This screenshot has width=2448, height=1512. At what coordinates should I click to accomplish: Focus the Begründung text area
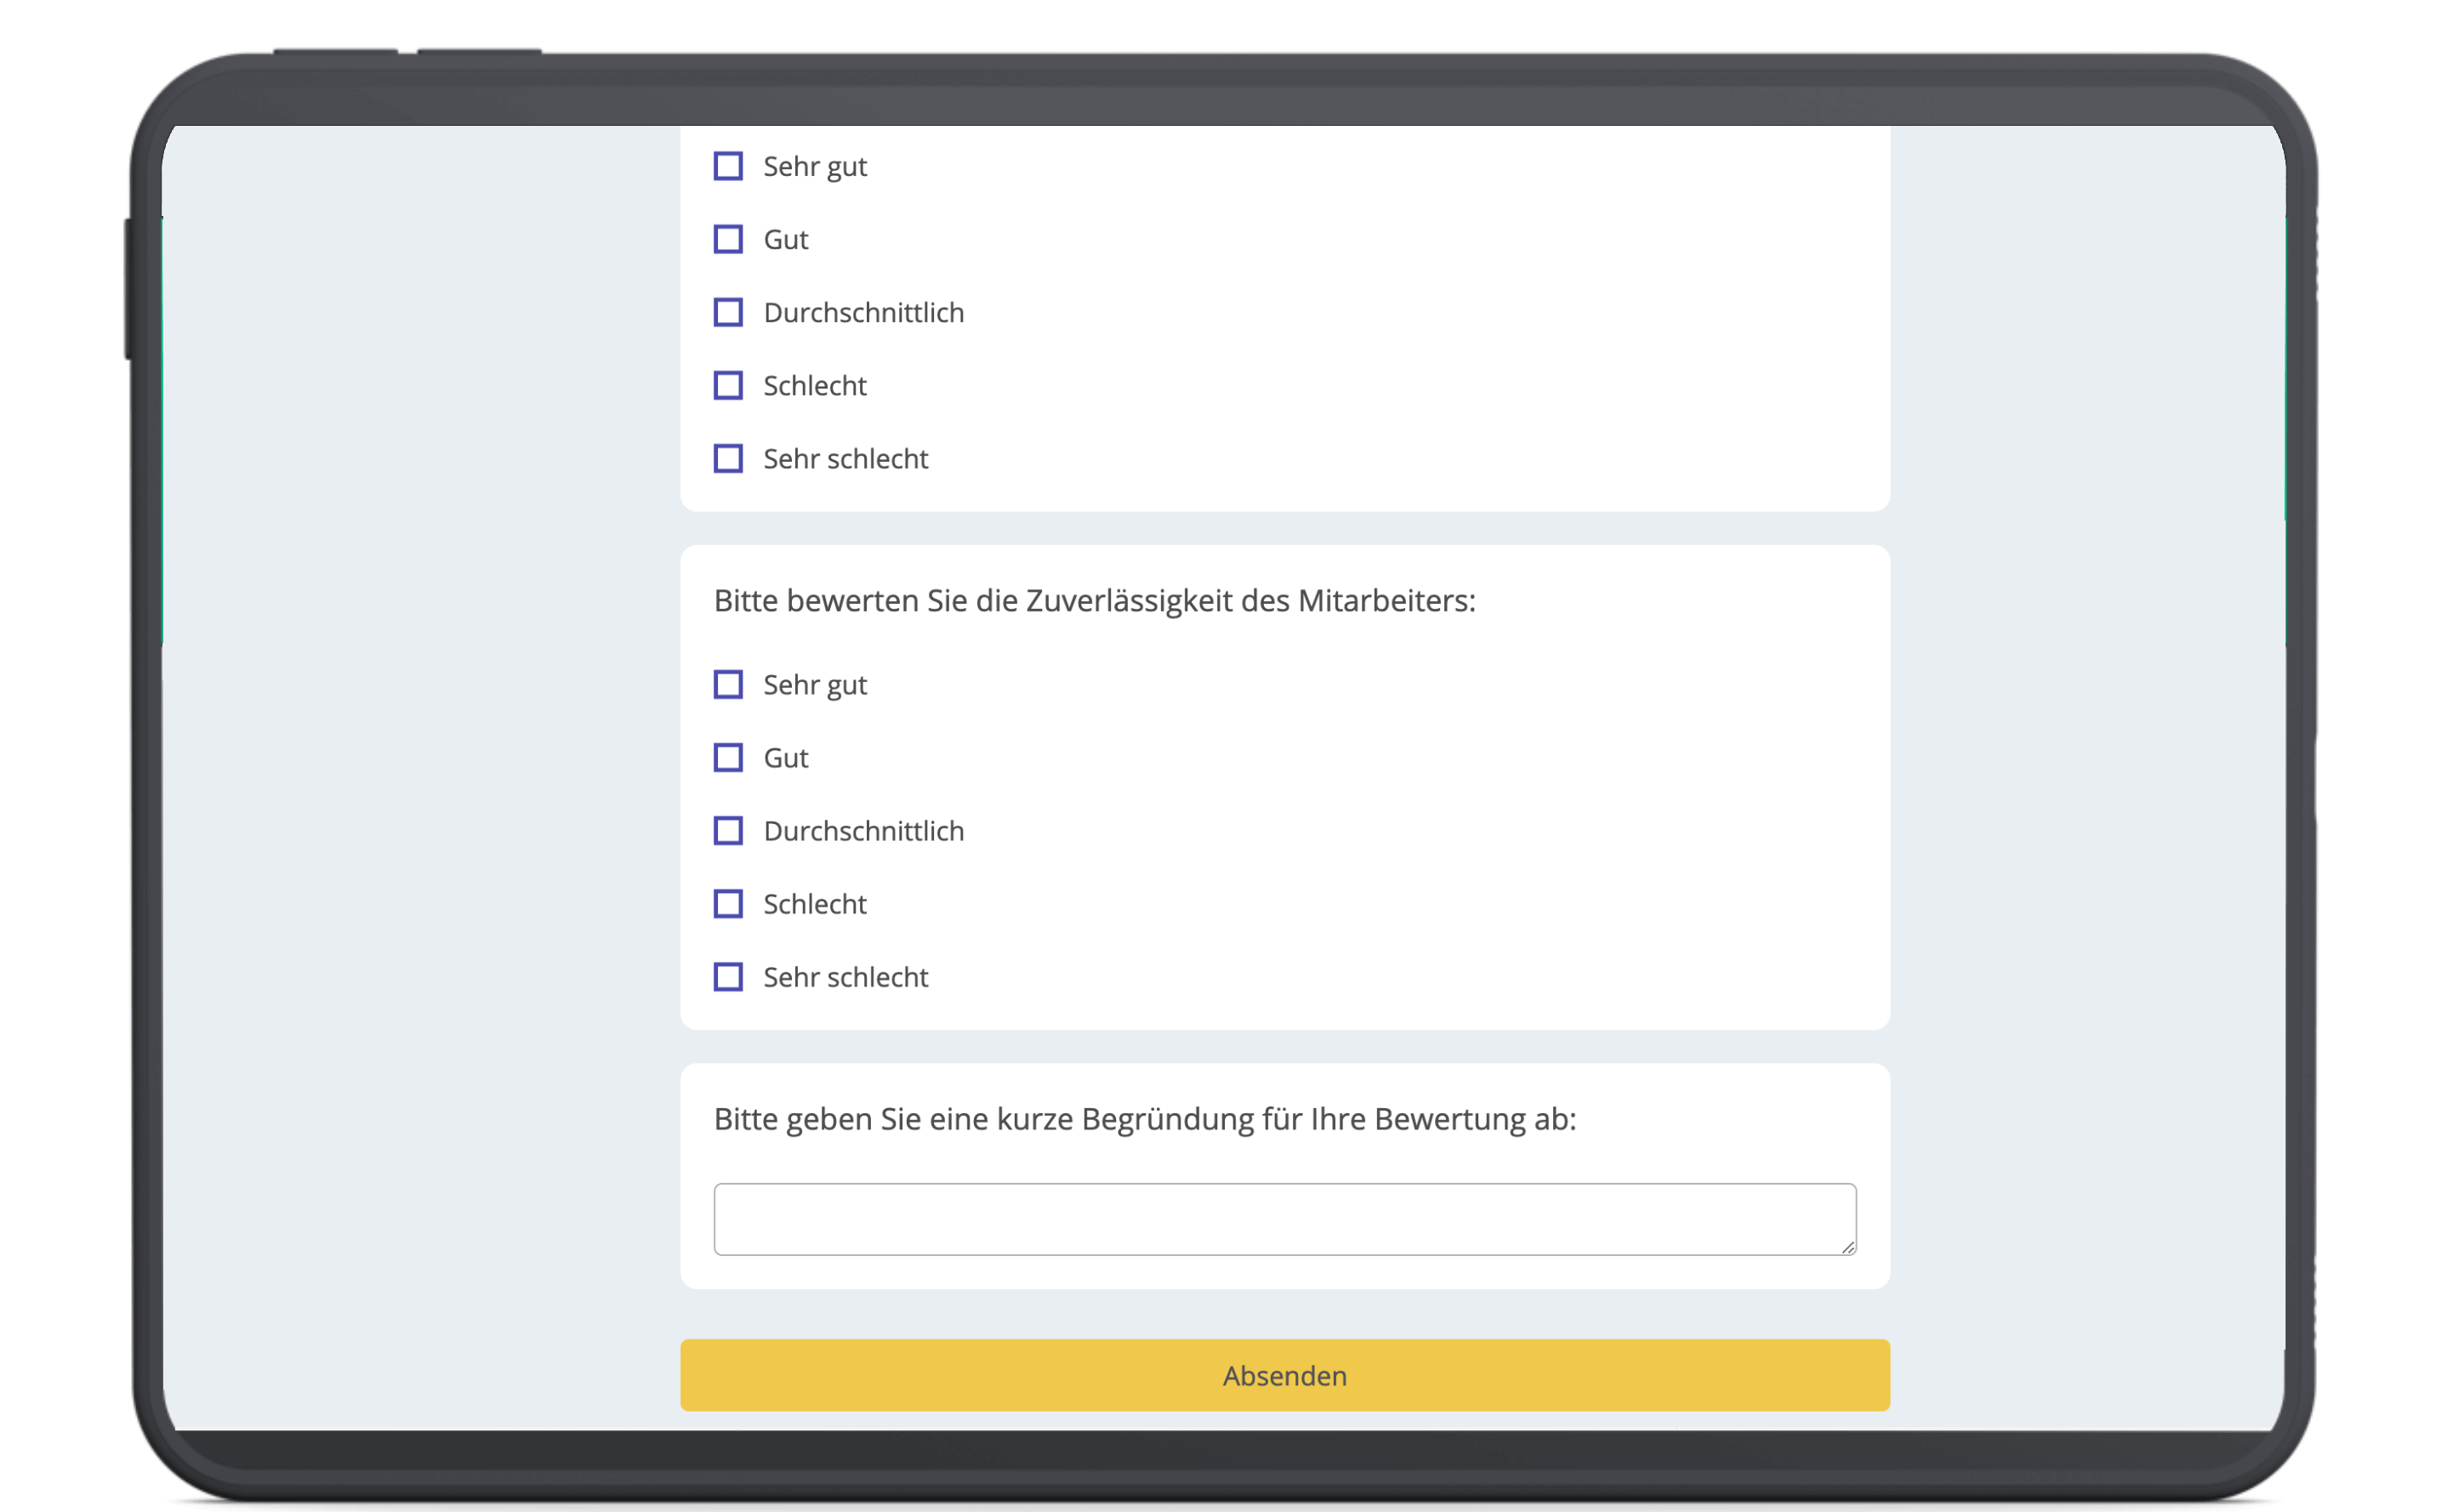pyautogui.click(x=1284, y=1219)
